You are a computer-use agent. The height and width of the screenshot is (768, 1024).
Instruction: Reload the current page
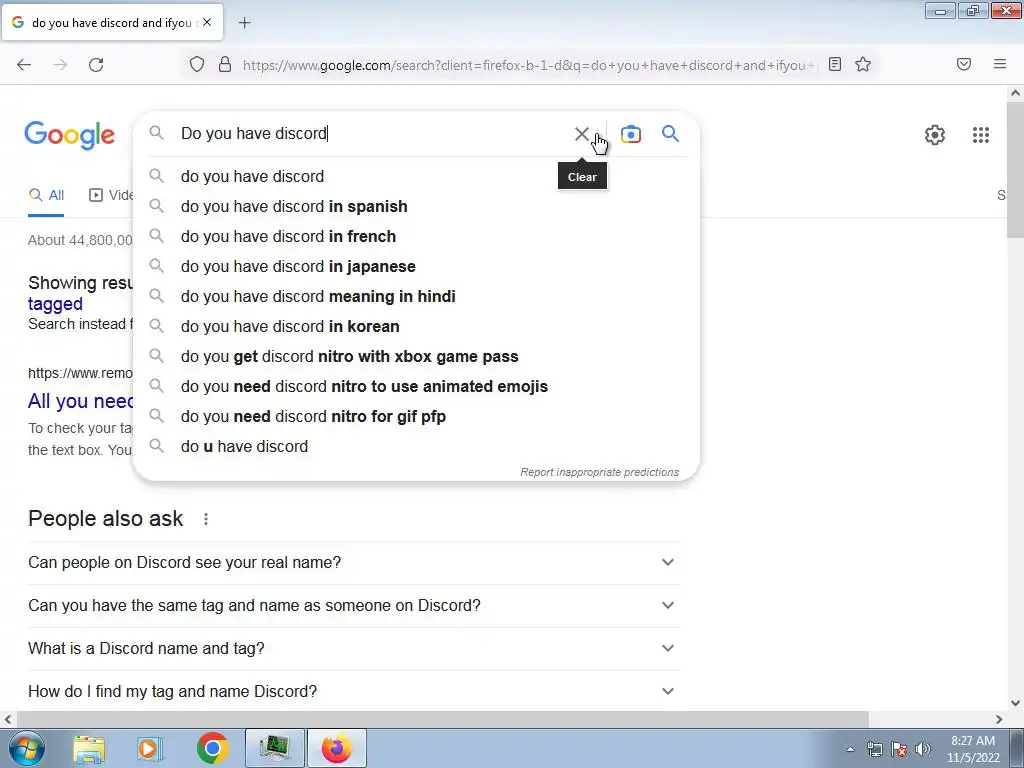(x=96, y=65)
